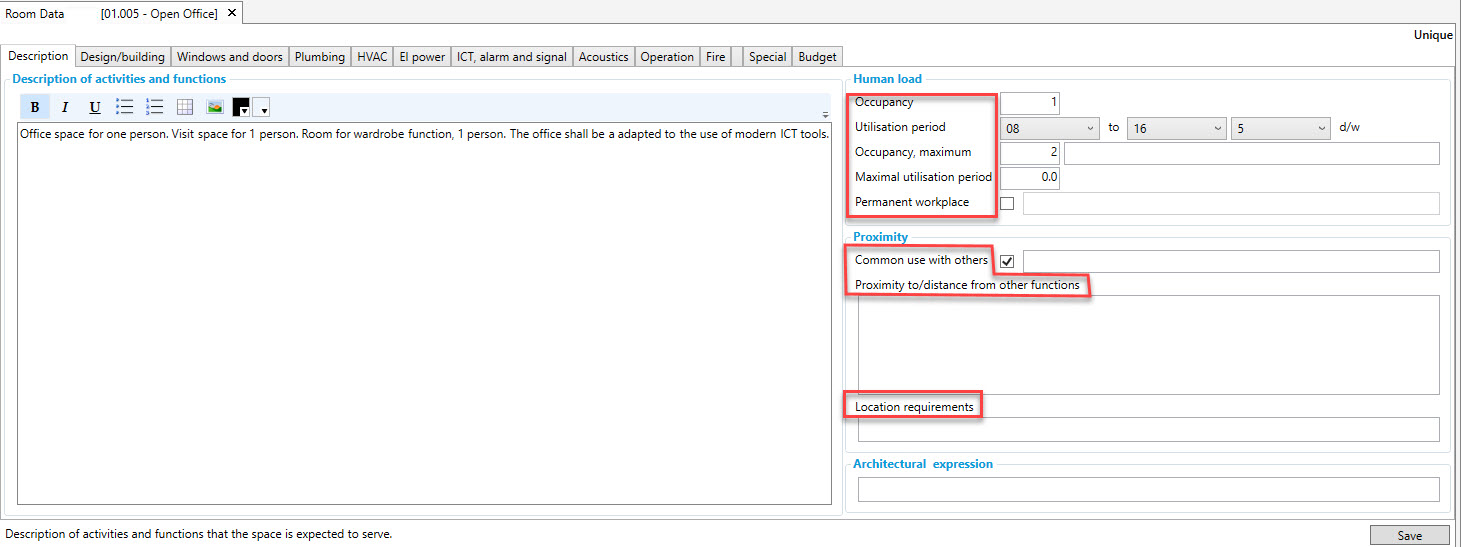Uncheck Common use with others
The height and width of the screenshot is (547, 1461).
pyautogui.click(x=1007, y=261)
